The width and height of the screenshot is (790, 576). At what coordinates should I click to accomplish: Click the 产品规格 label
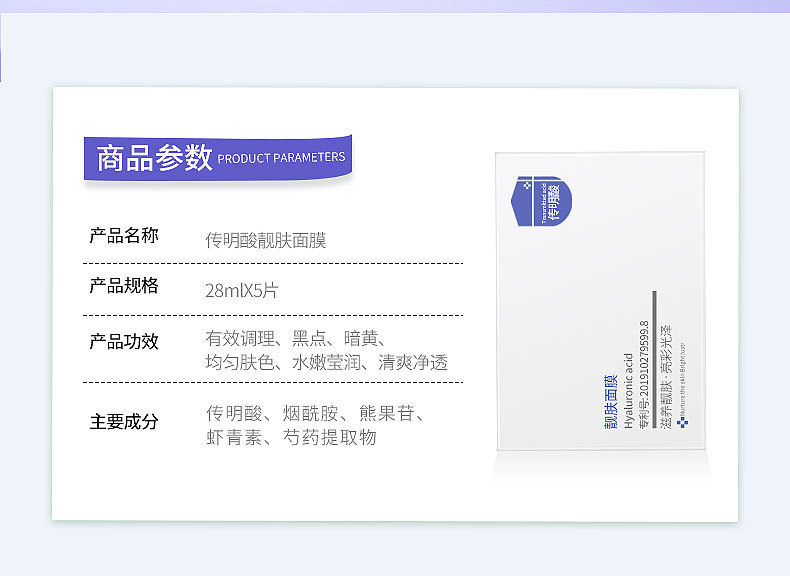pyautogui.click(x=124, y=286)
